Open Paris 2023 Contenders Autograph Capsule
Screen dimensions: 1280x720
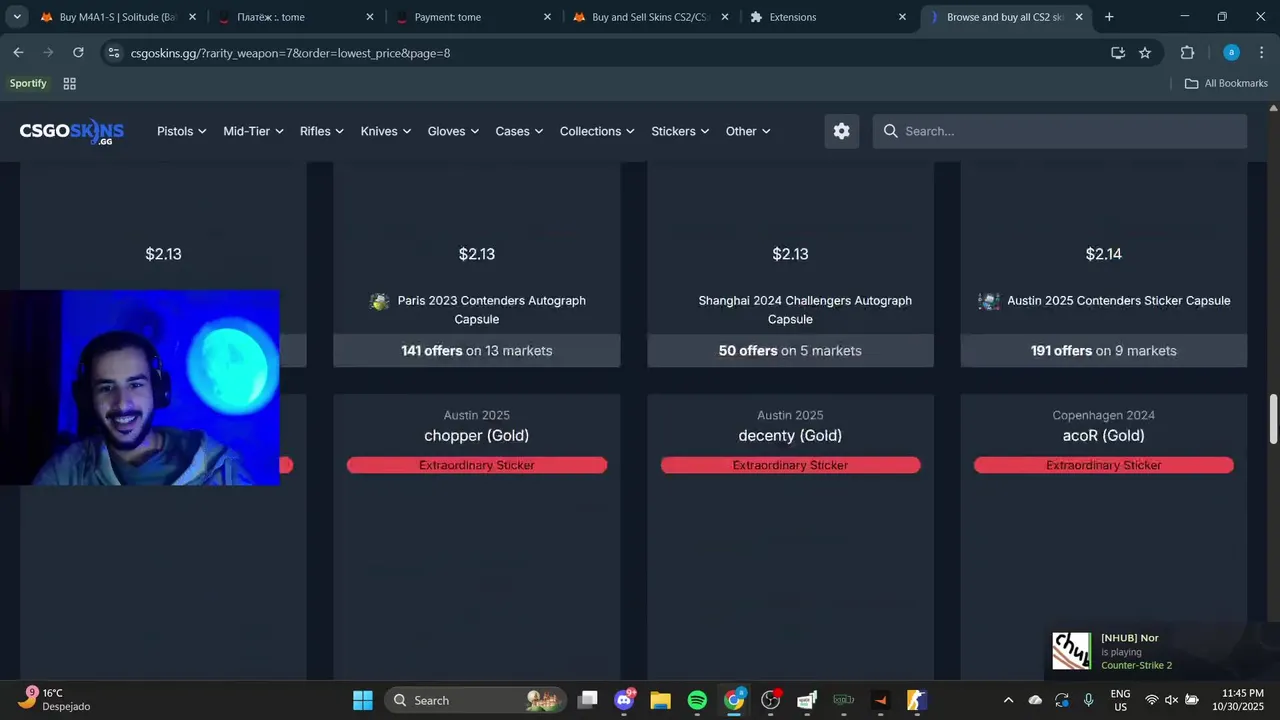point(491,310)
